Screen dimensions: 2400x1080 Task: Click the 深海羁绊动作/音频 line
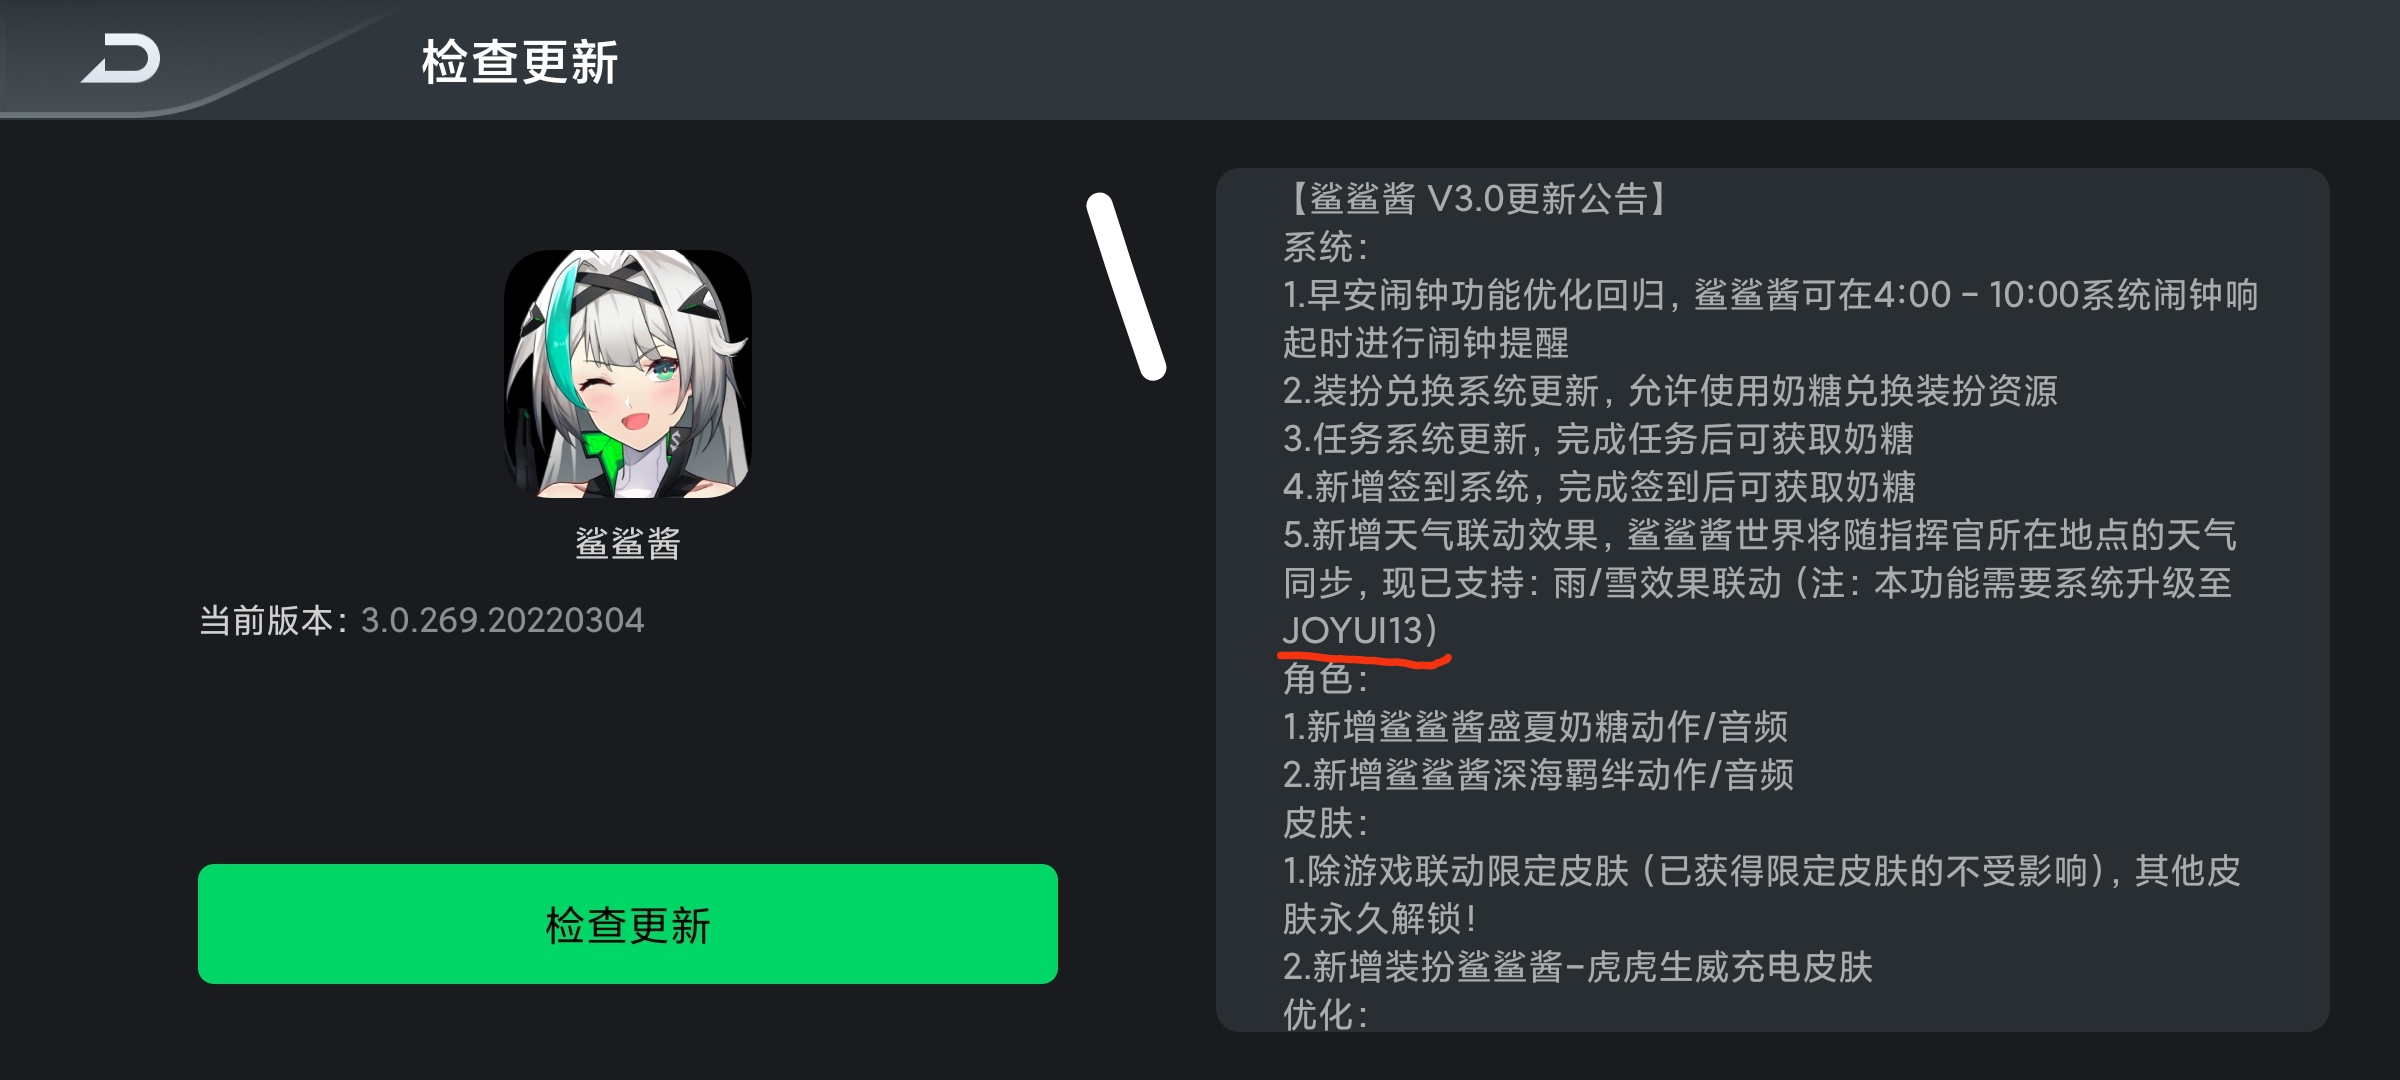point(1538,775)
